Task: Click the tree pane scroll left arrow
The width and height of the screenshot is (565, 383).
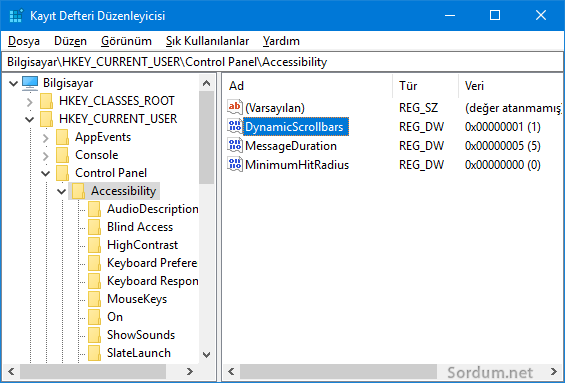Action: [x=11, y=371]
